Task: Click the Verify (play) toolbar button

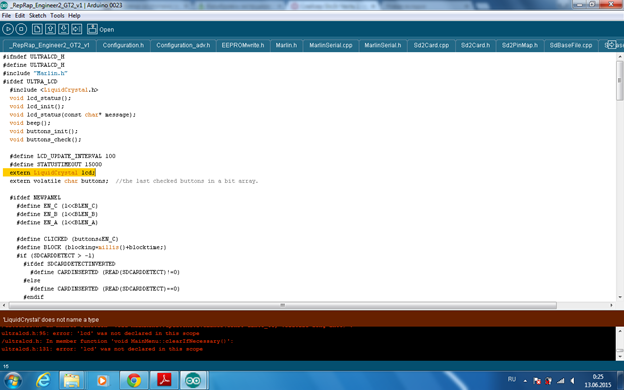Action: tap(8, 29)
